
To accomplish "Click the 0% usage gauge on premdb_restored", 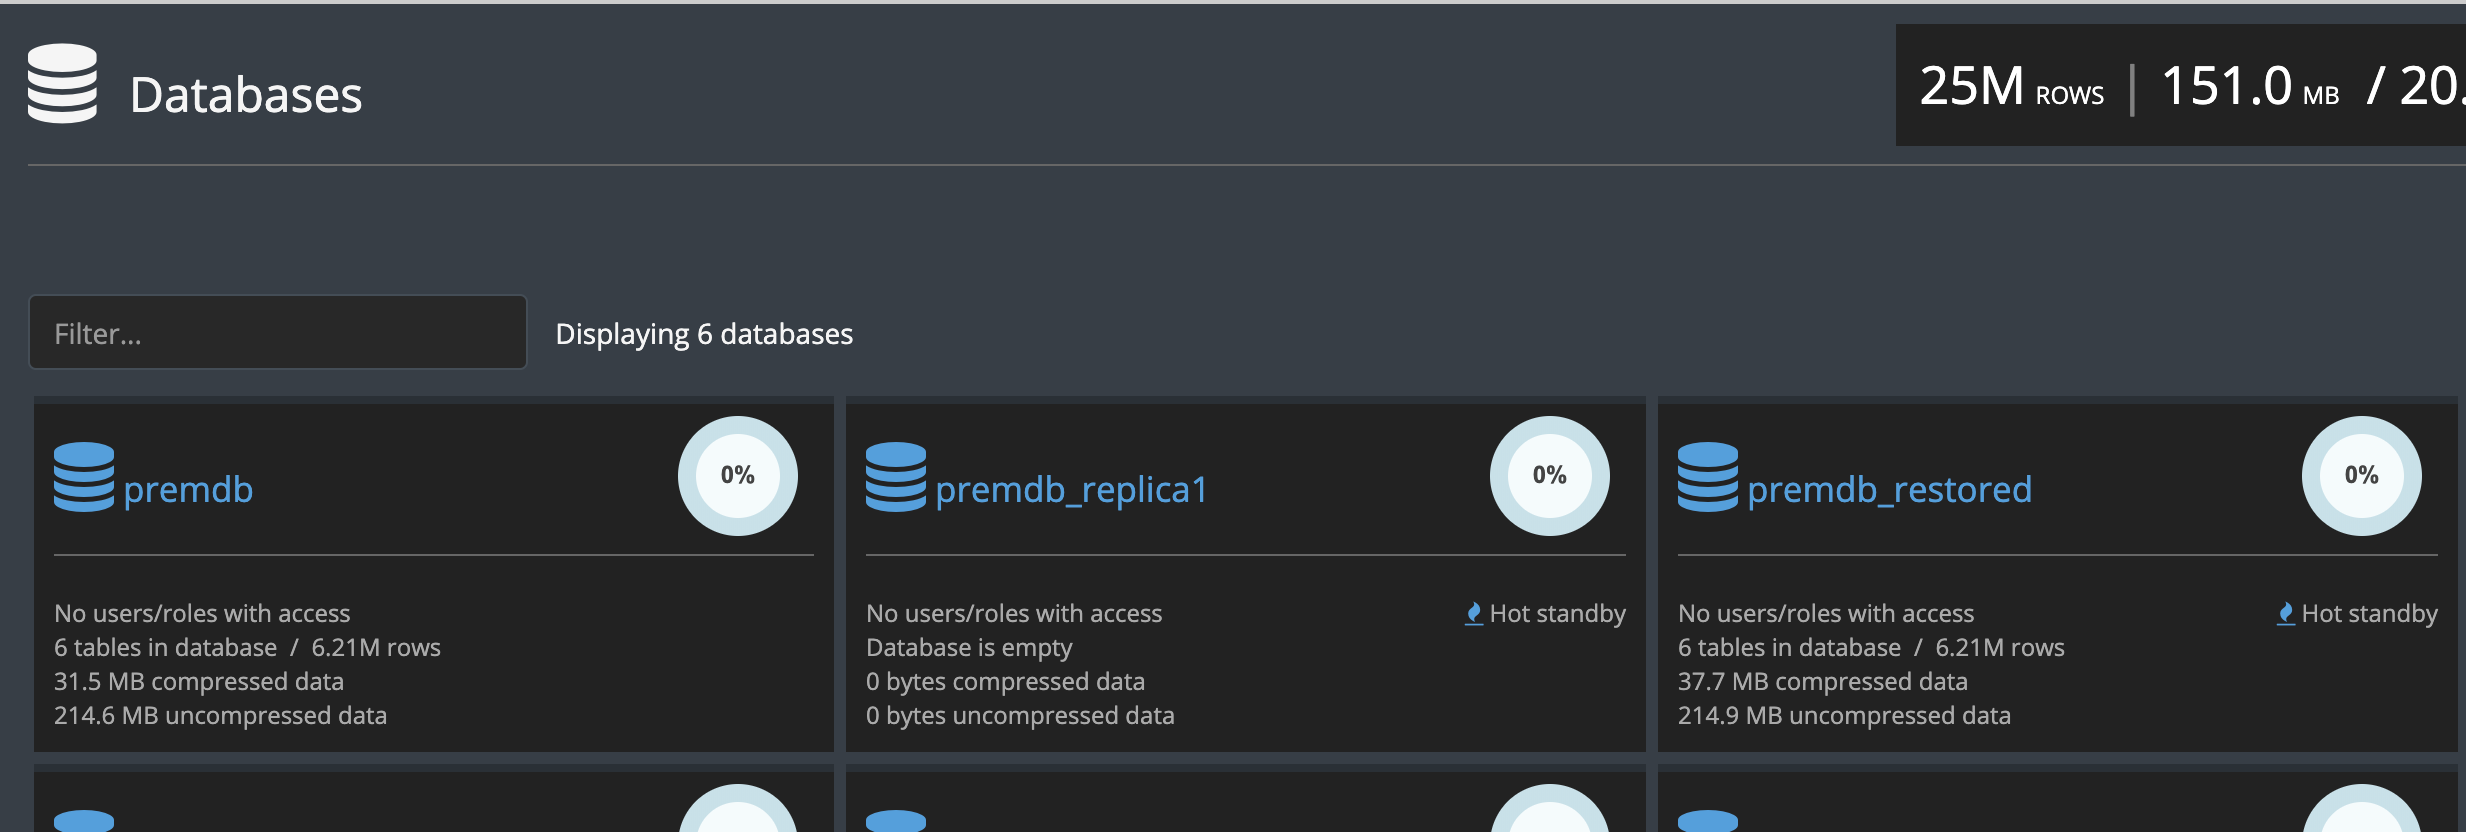I will [2362, 476].
